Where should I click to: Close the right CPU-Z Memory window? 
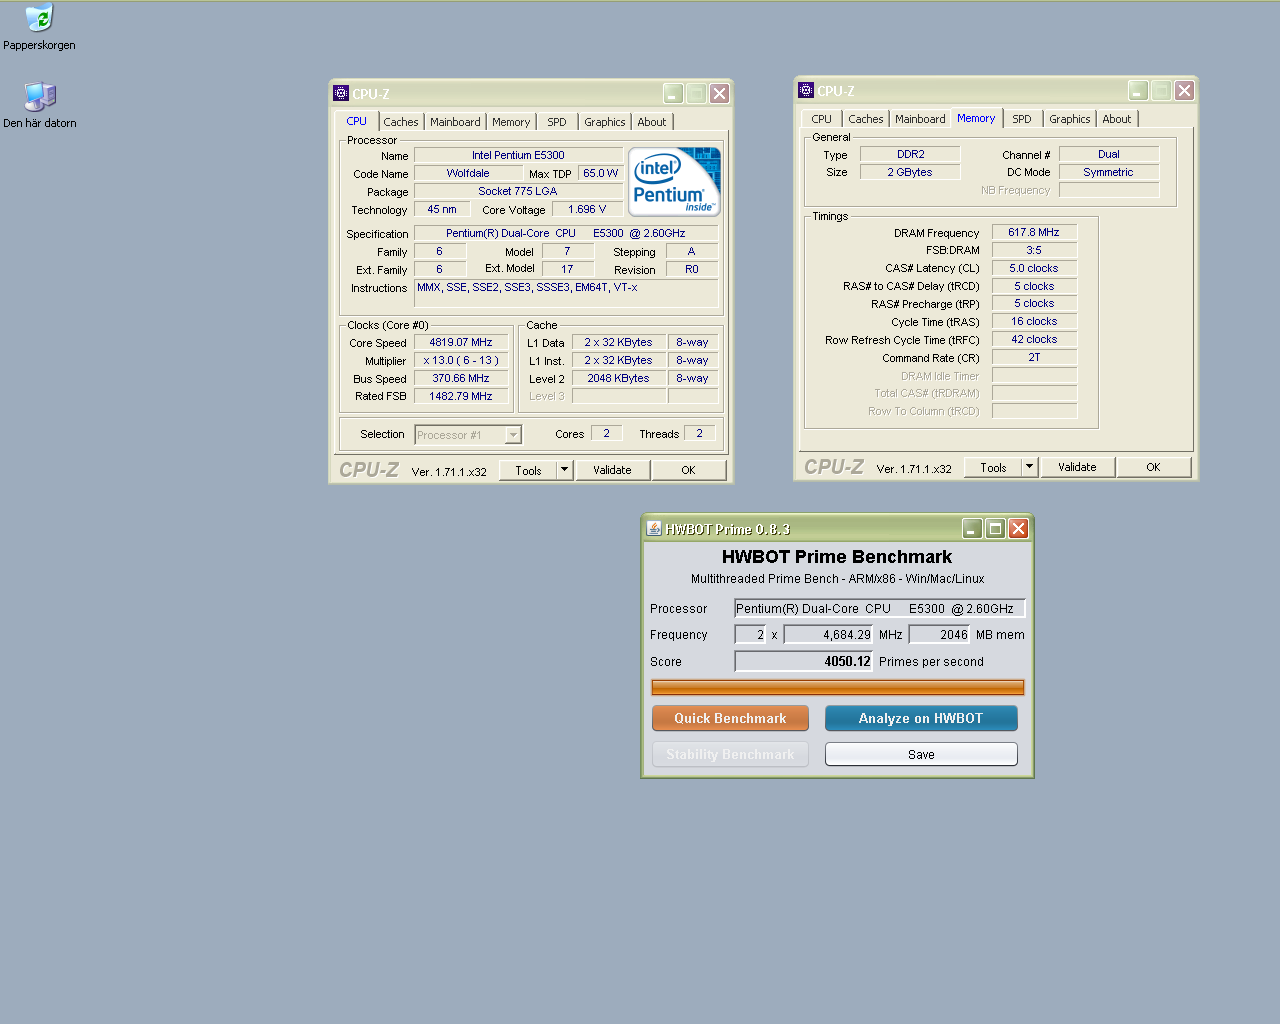(1184, 90)
